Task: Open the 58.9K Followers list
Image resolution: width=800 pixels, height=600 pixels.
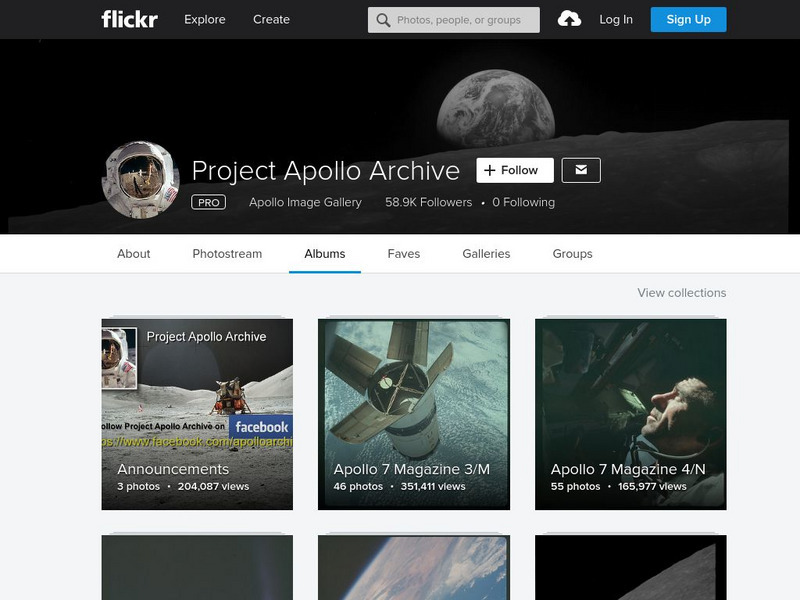Action: [429, 203]
